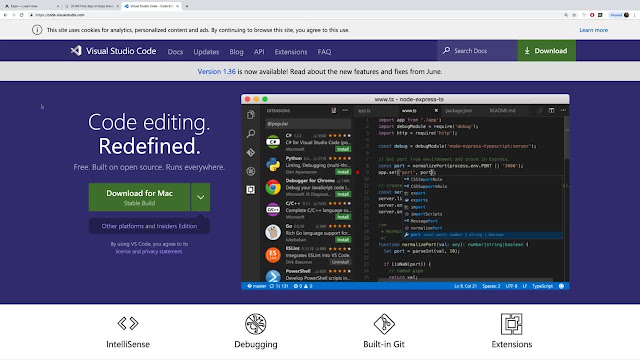640x360 pixels.
Task: Click Learn more in the cookie banner
Action: [593, 30]
